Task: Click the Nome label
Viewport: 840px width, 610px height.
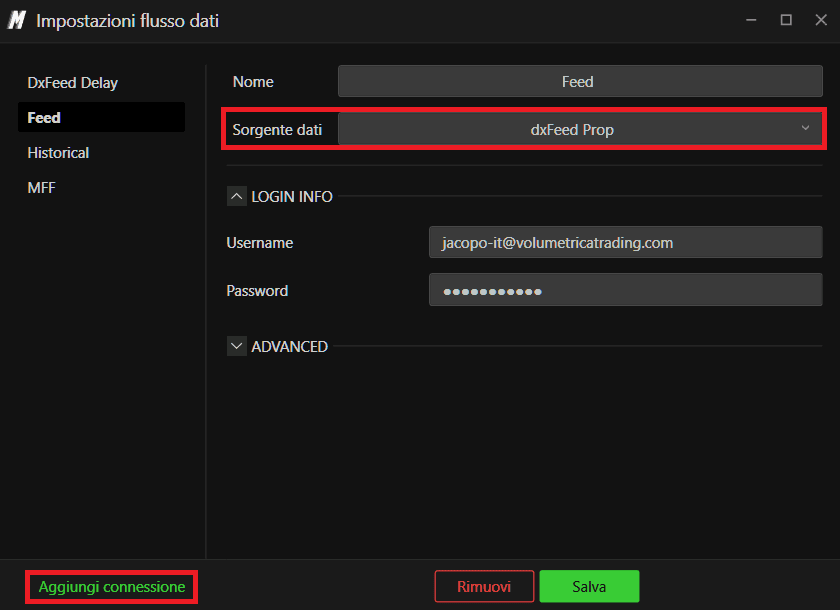Action: 253,81
